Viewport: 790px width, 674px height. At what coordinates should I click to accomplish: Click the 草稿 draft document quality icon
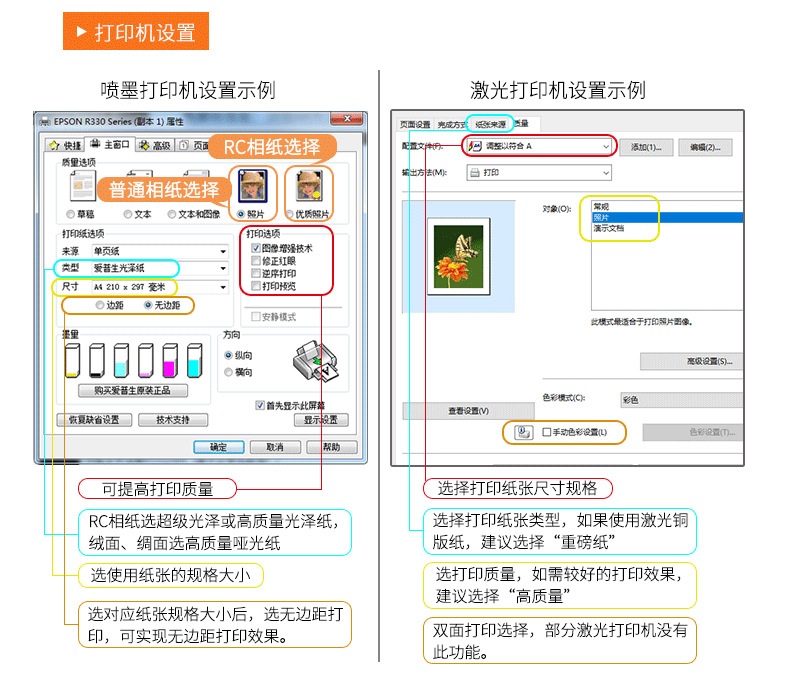click(83, 186)
